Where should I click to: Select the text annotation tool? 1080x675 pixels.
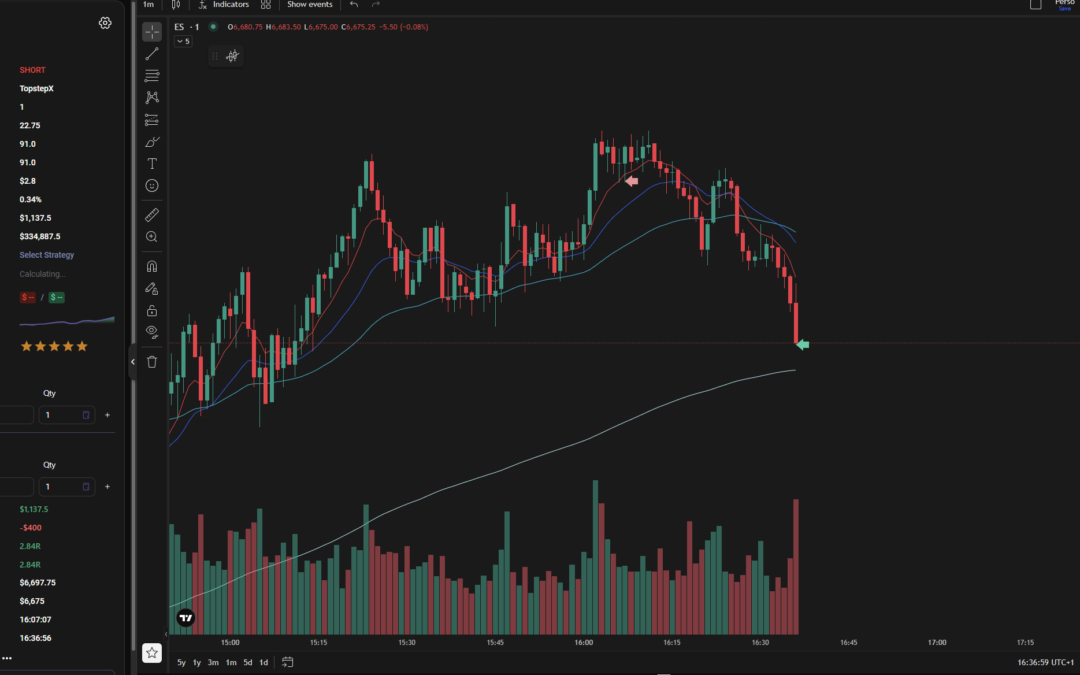point(151,163)
